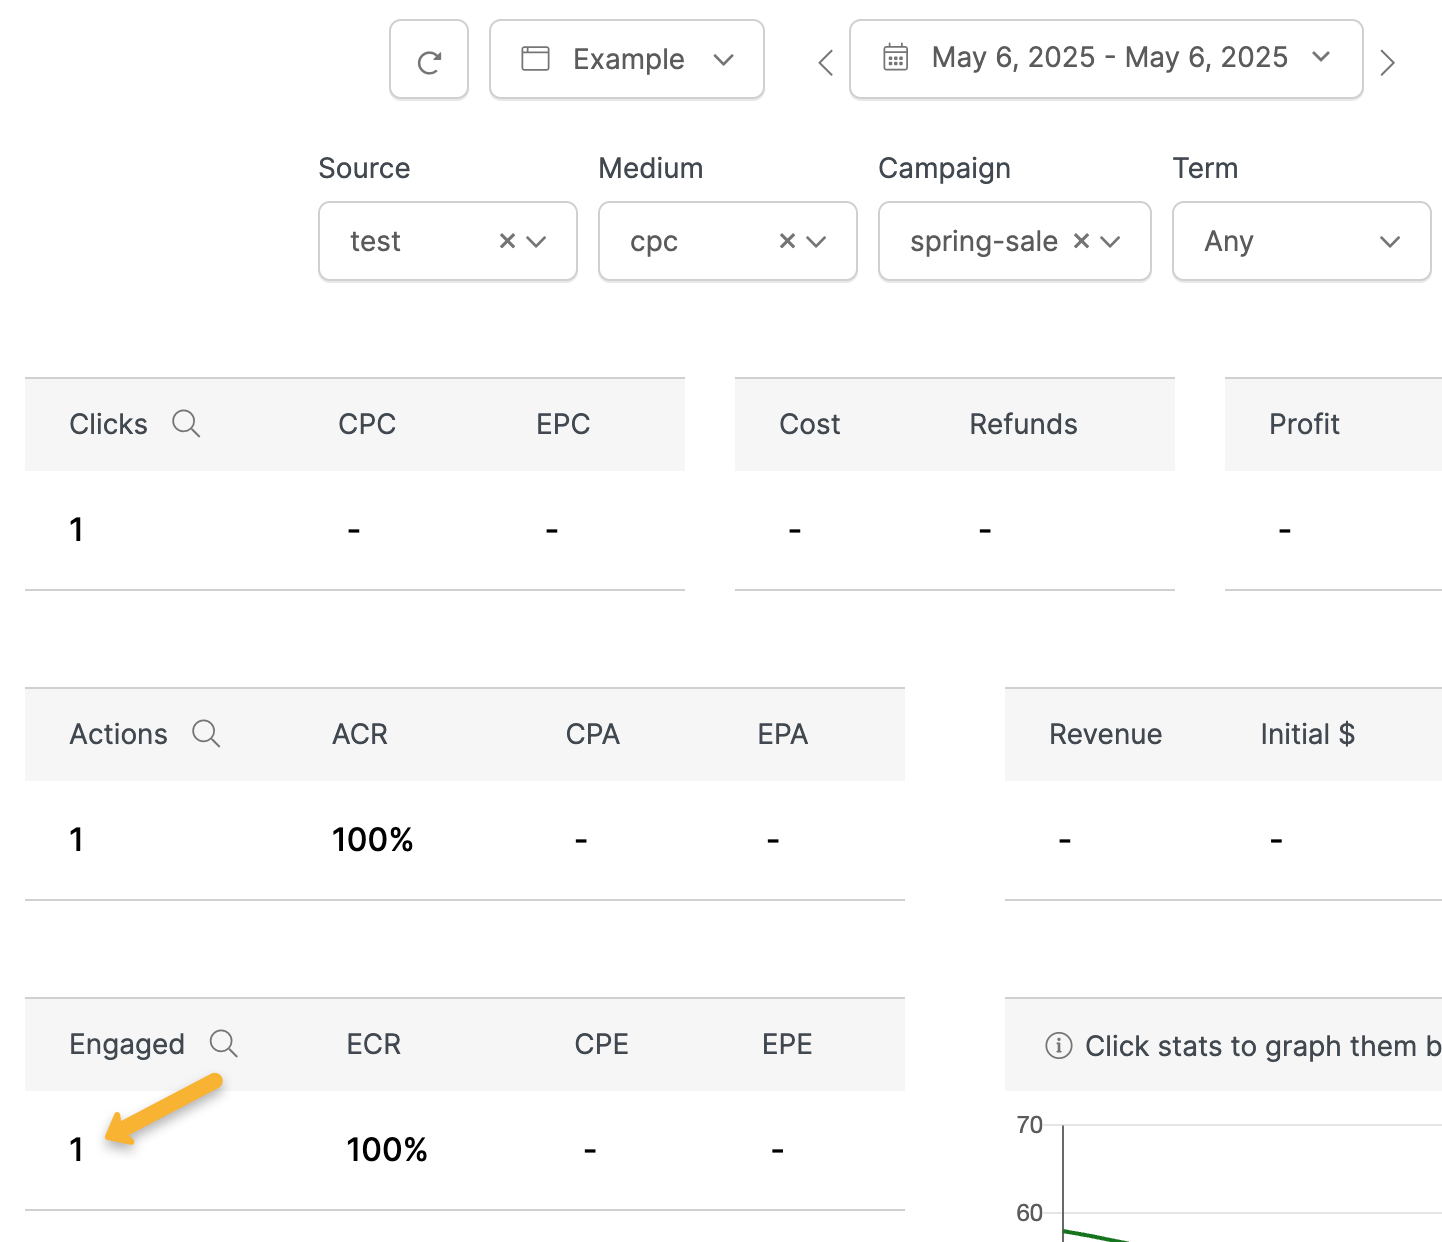1442x1242 pixels.
Task: Open the date range picker
Action: click(x=1106, y=59)
